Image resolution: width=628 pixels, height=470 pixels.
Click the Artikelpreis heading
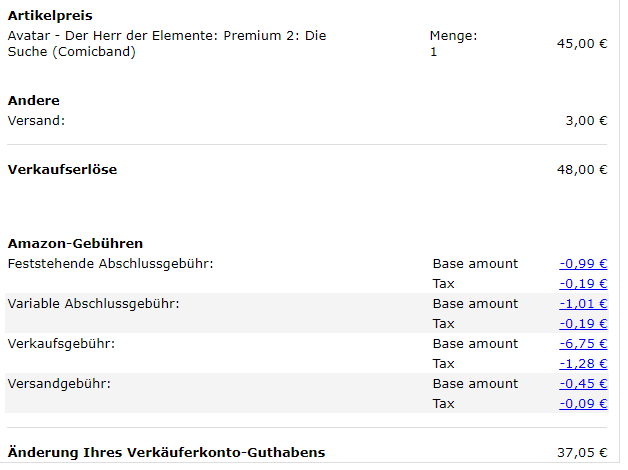pos(50,16)
